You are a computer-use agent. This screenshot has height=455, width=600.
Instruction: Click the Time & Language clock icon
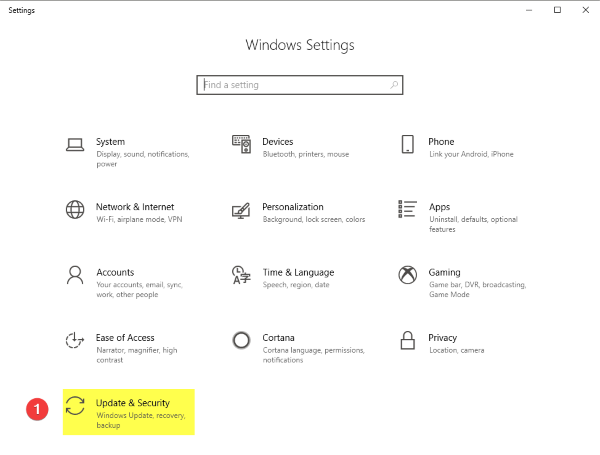point(241,275)
